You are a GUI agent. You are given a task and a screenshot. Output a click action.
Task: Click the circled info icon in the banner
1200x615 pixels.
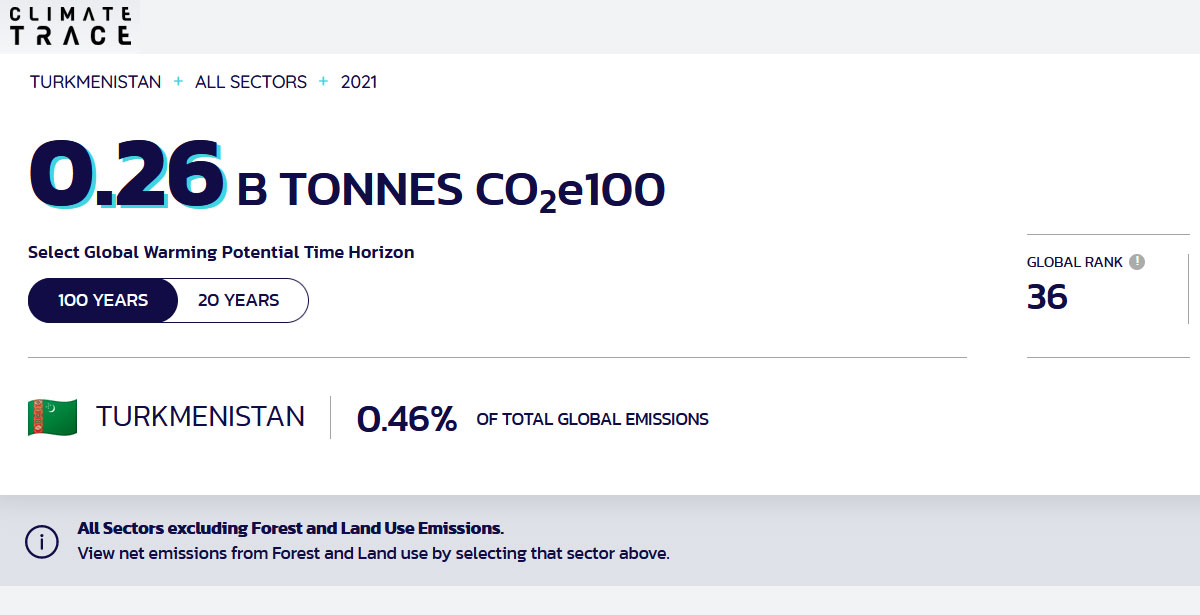41,541
